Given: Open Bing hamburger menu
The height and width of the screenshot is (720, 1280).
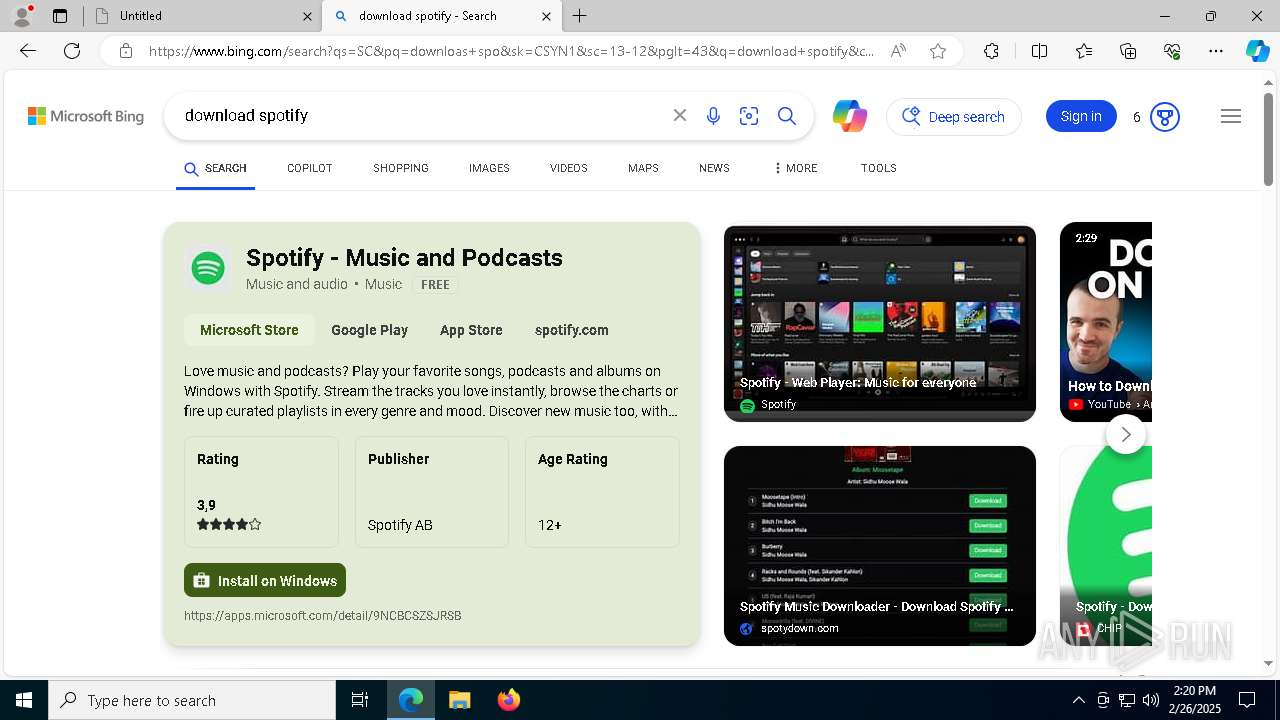Looking at the screenshot, I should coord(1231,116).
